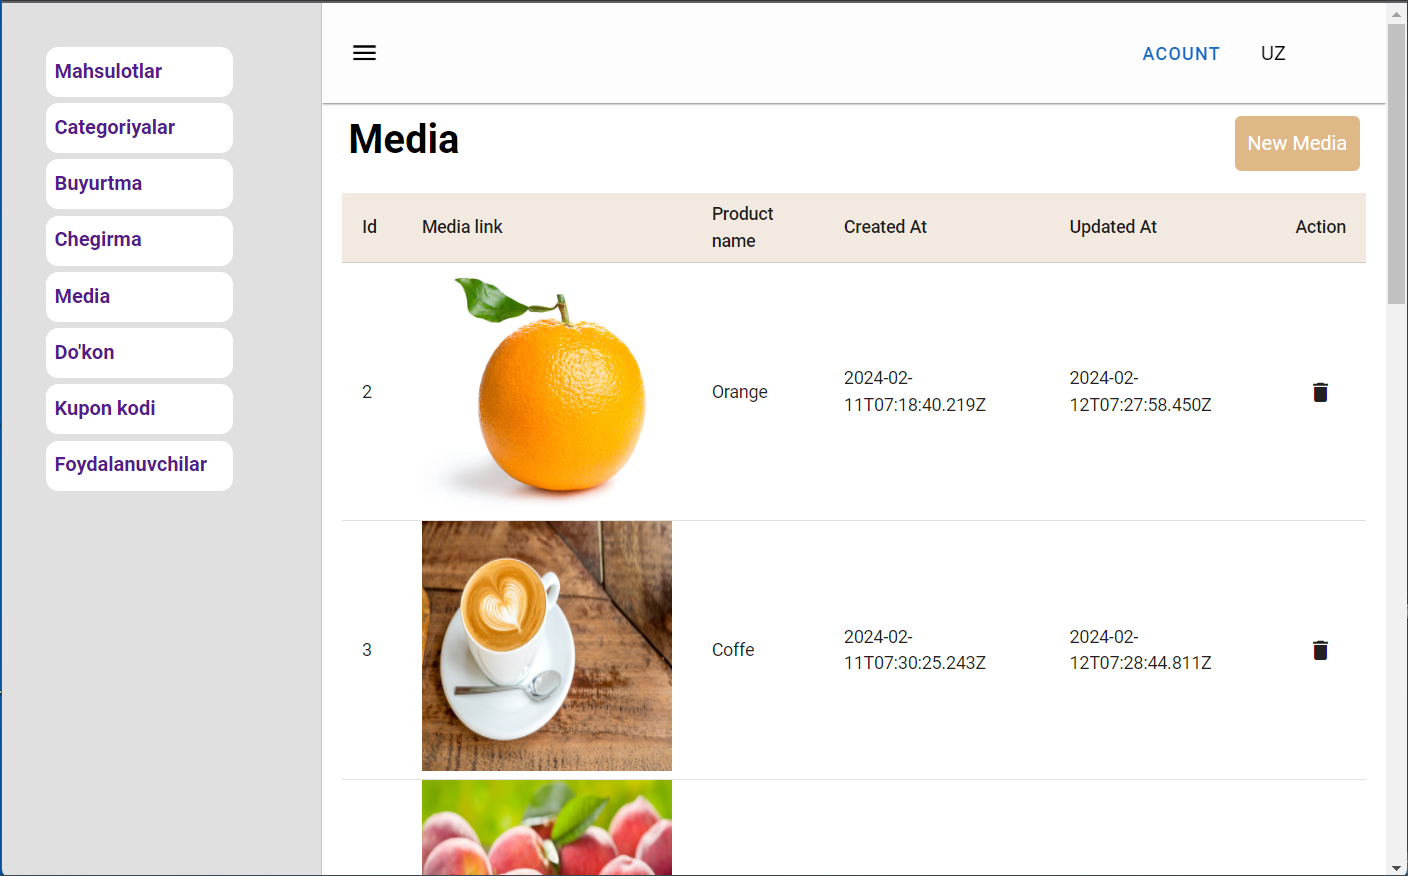Go to Do'kon page
Screen dimensions: 1408x876
point(139,353)
